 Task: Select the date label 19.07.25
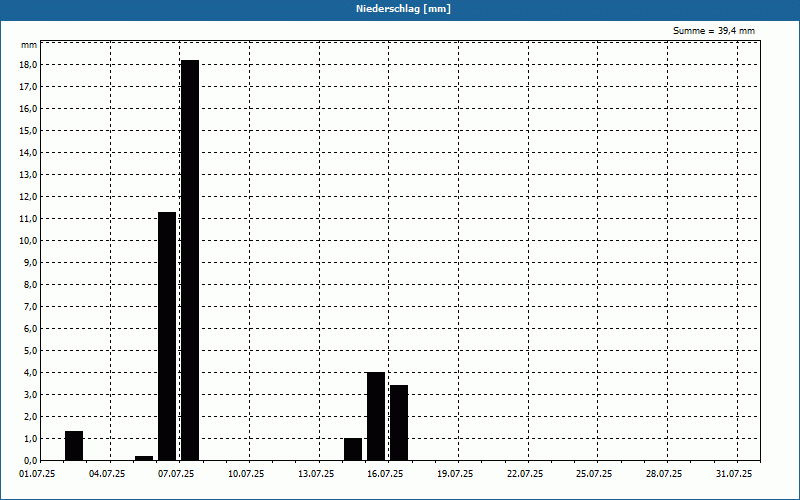click(455, 474)
